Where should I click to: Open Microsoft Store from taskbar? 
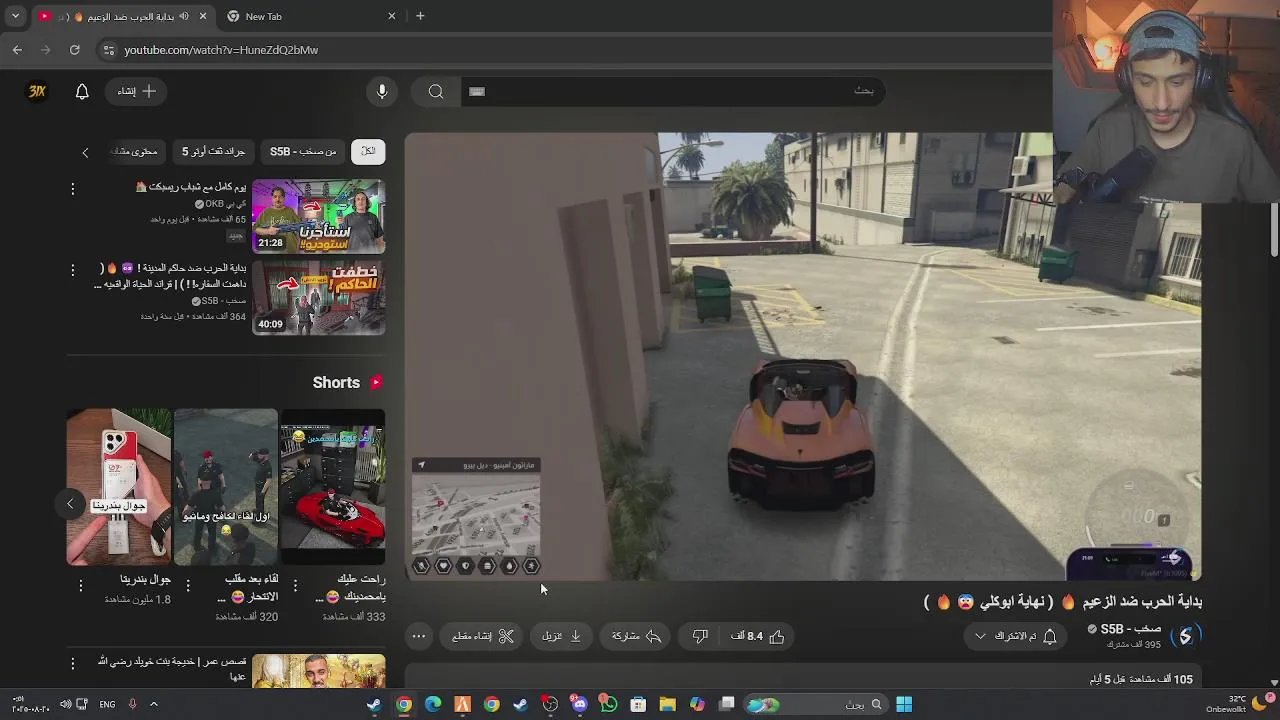638,704
